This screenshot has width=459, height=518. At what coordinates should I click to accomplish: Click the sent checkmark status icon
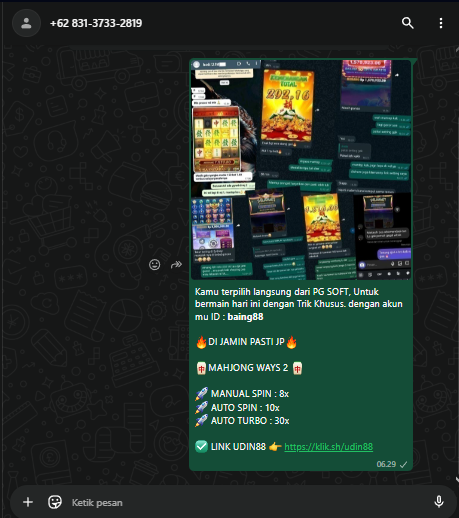pos(403,464)
